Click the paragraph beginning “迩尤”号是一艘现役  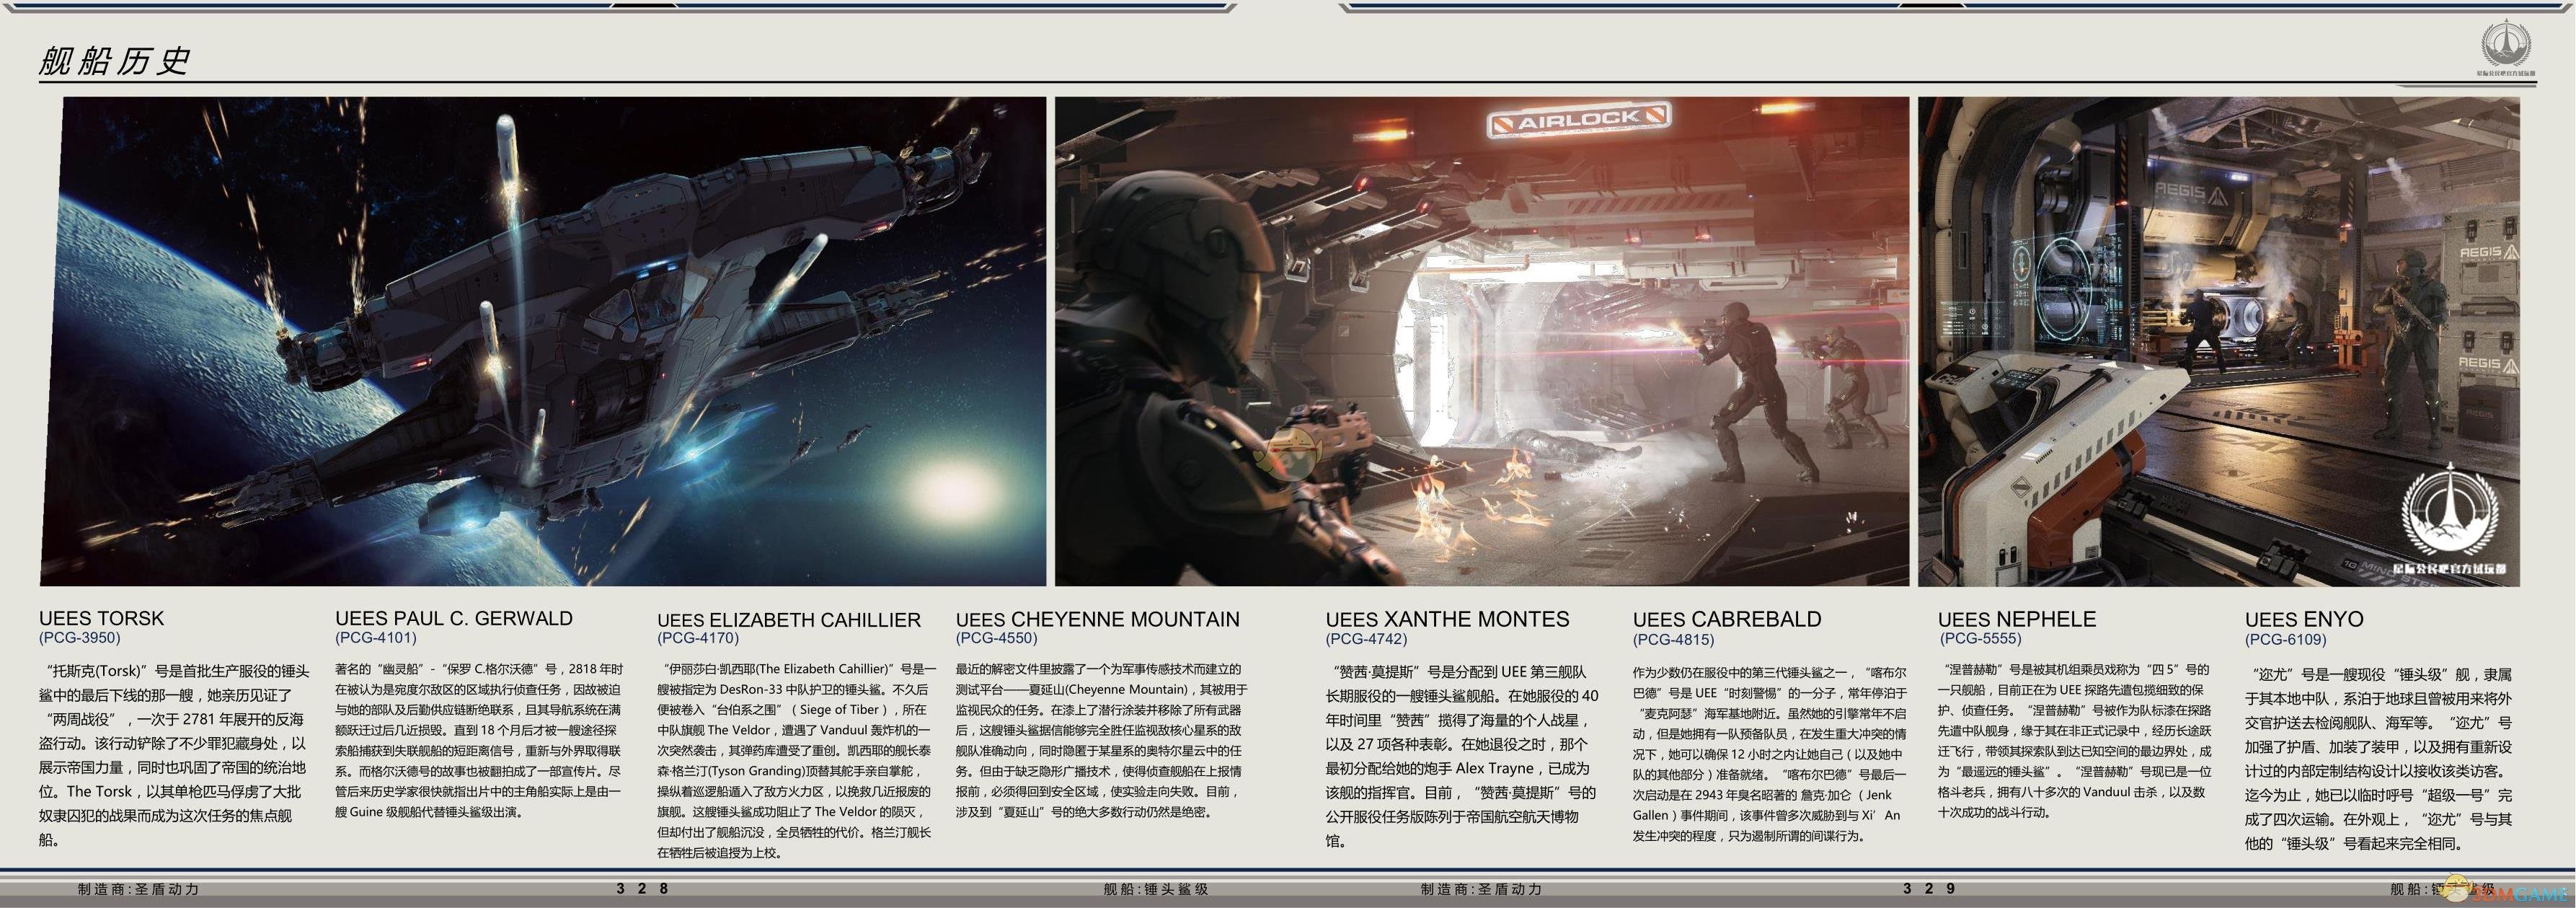tap(2378, 758)
